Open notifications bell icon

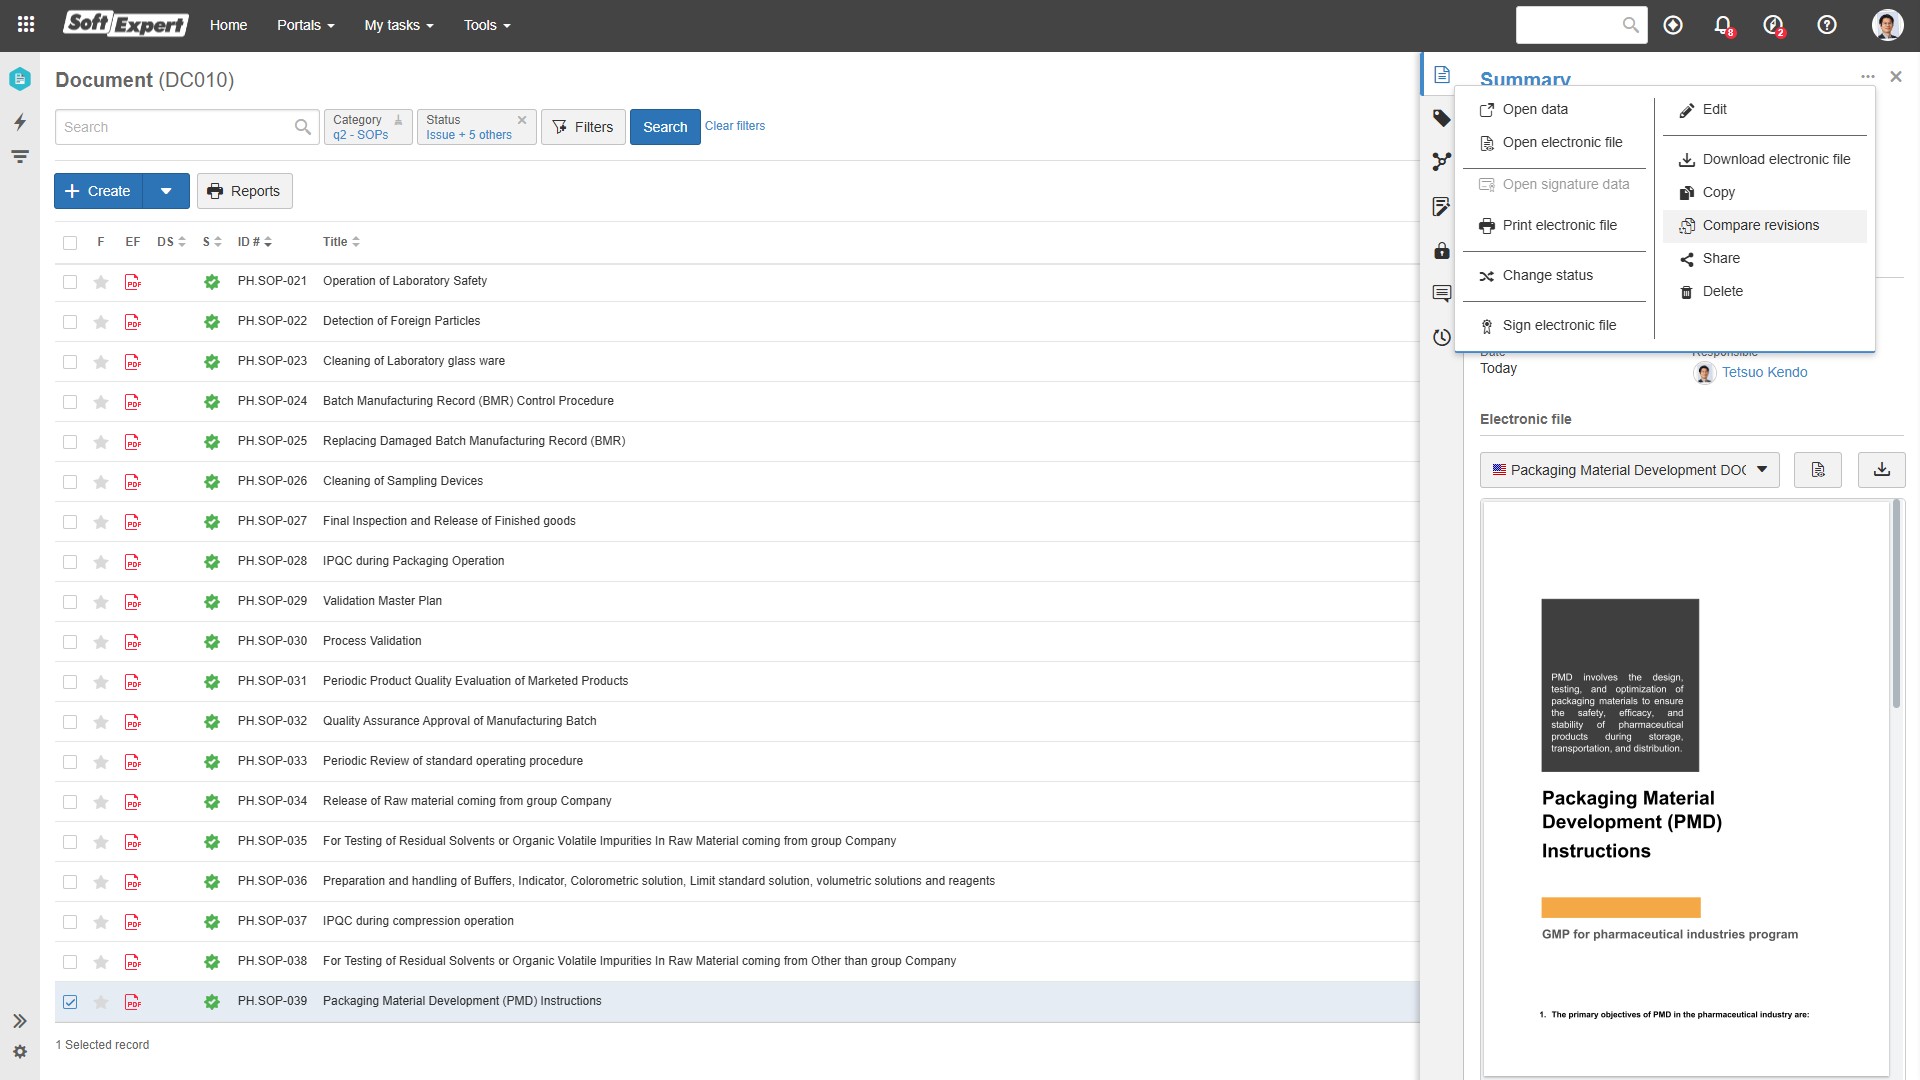pyautogui.click(x=1723, y=26)
